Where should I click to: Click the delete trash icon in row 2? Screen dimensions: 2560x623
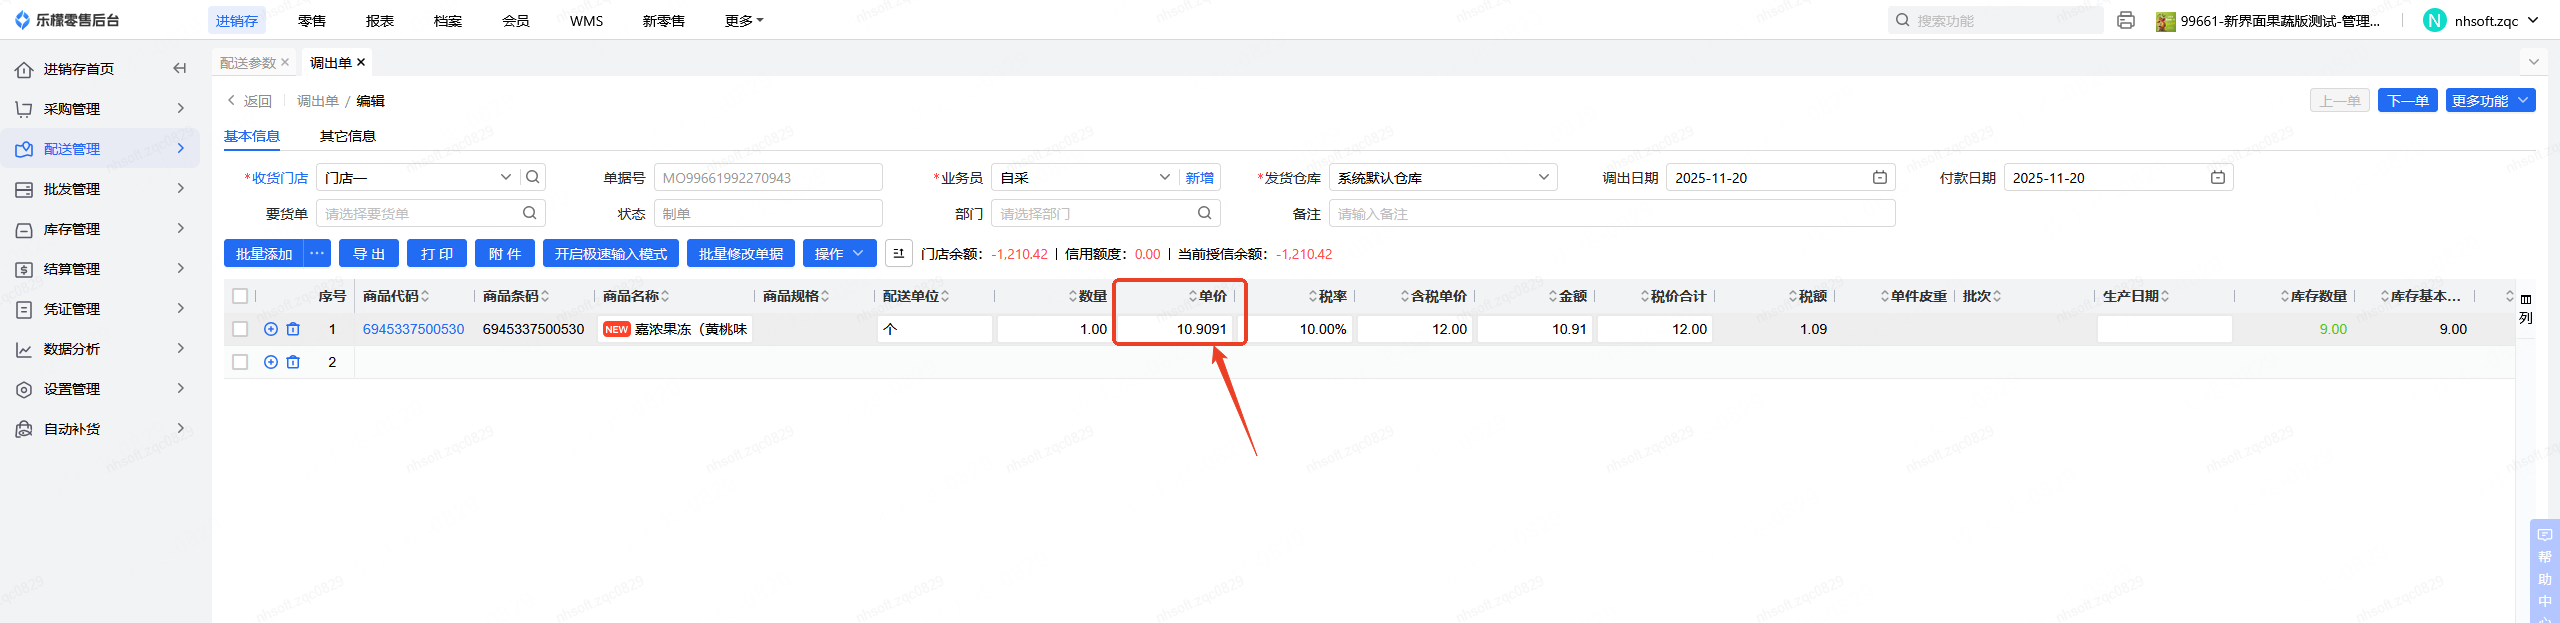[293, 362]
